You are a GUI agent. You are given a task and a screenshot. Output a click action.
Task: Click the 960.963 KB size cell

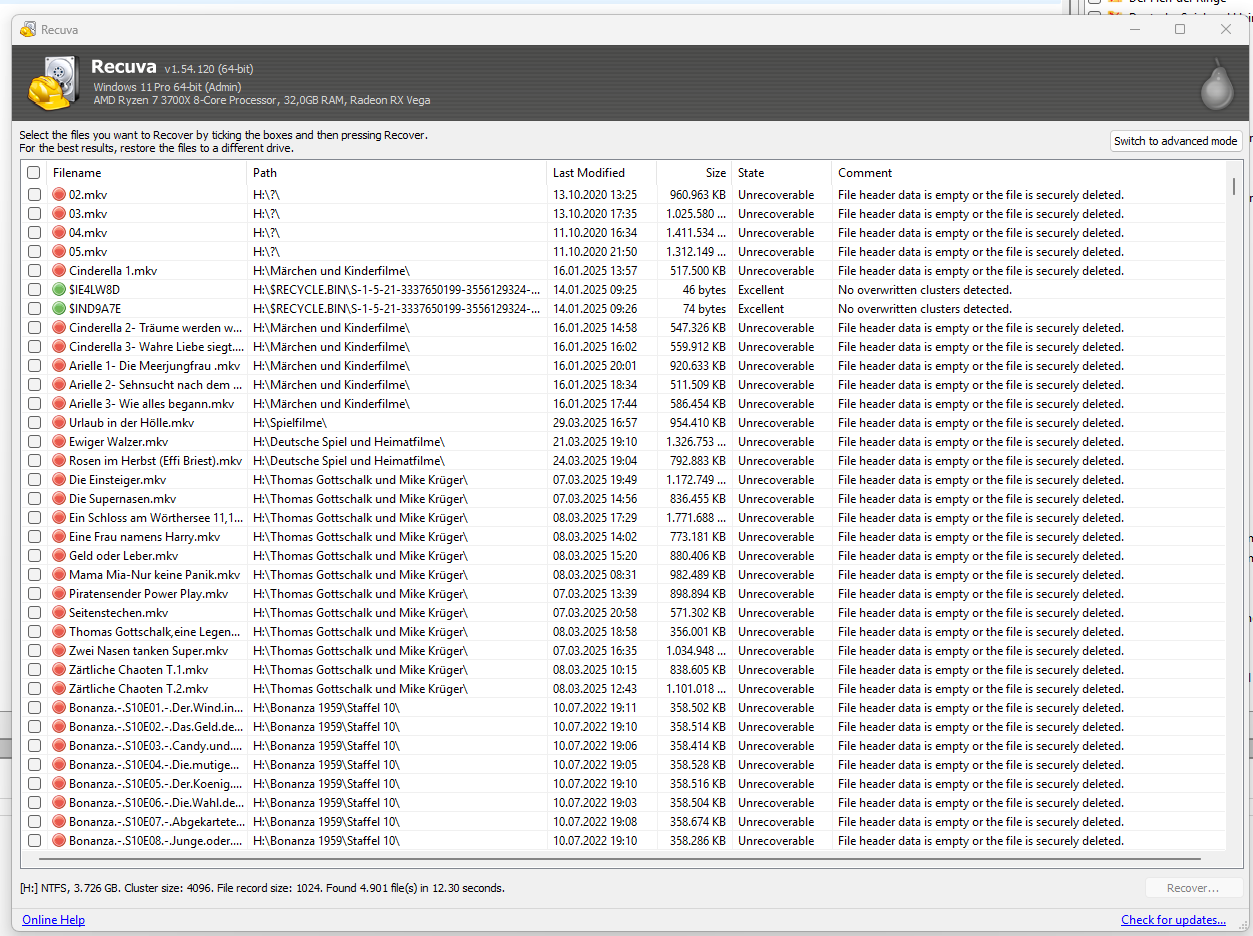click(697, 195)
